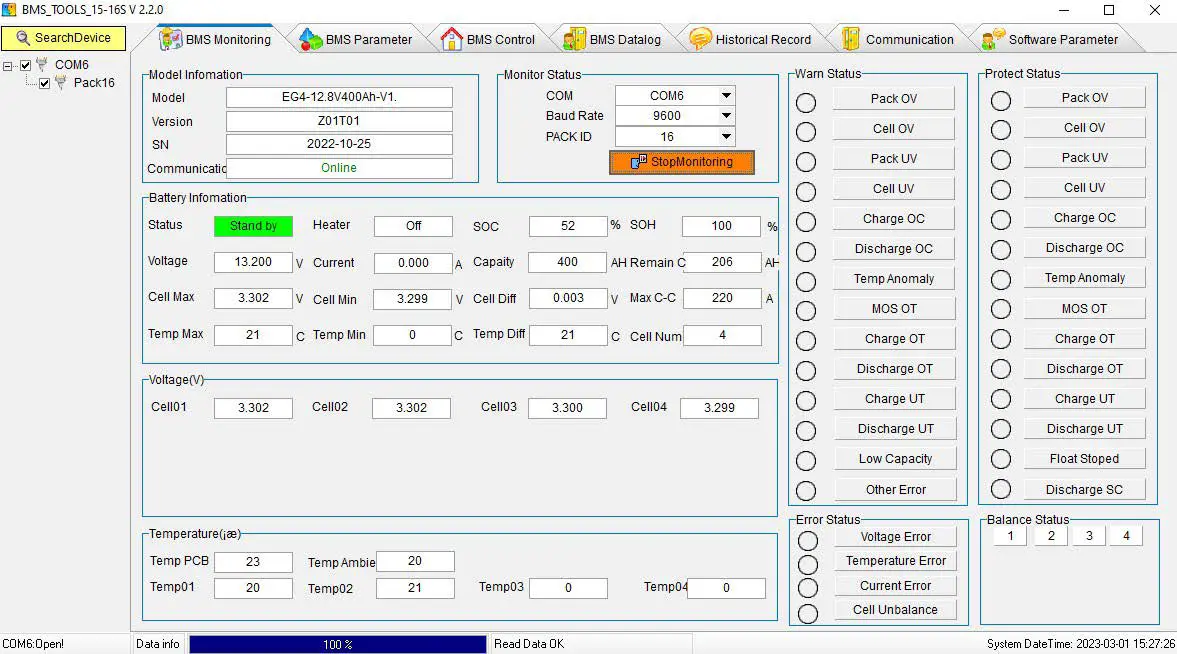Open the COM port dropdown
Screen dimensions: 1177x654
click(x=726, y=96)
